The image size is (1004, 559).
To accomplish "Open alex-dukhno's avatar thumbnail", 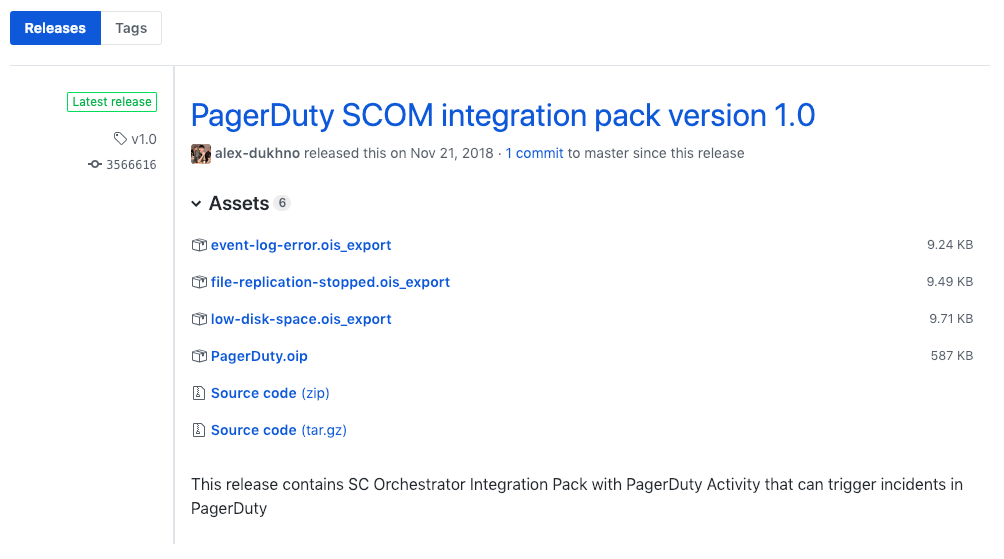I will 201,153.
